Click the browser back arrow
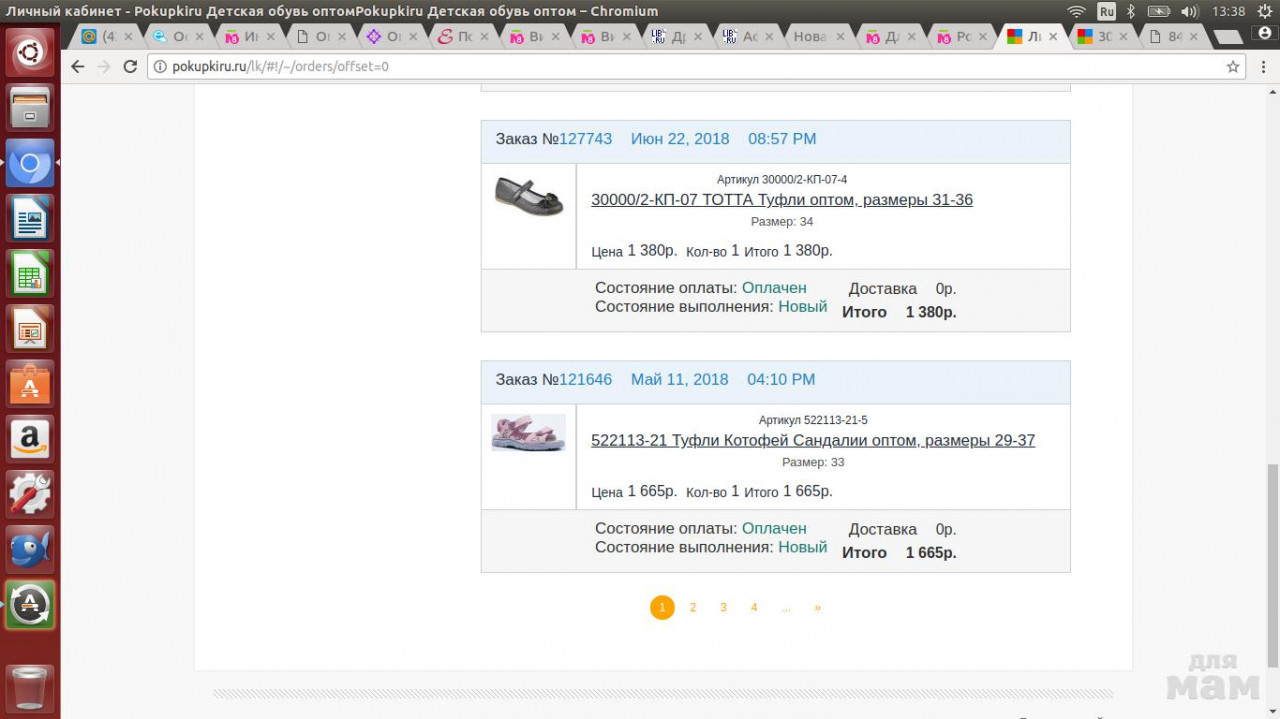The width and height of the screenshot is (1280, 719). click(x=78, y=67)
